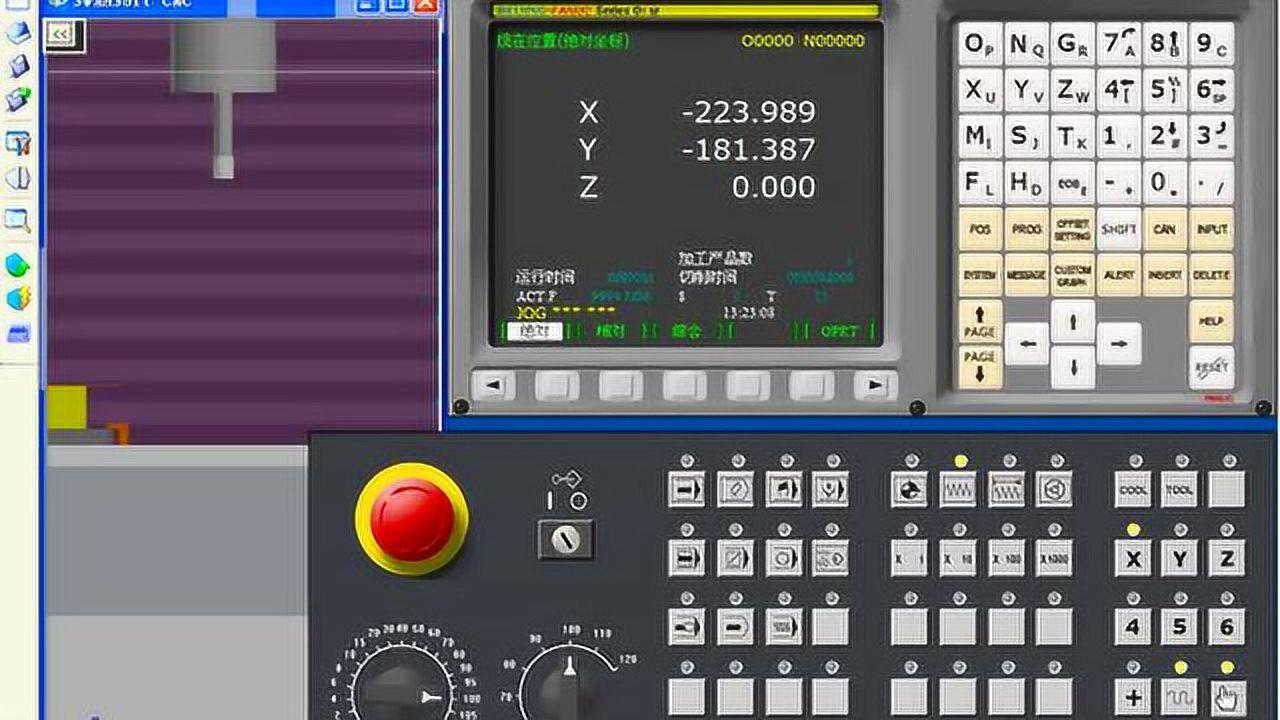Choose the X 100 increment button
The image size is (1280, 720).
[x=1006, y=559]
